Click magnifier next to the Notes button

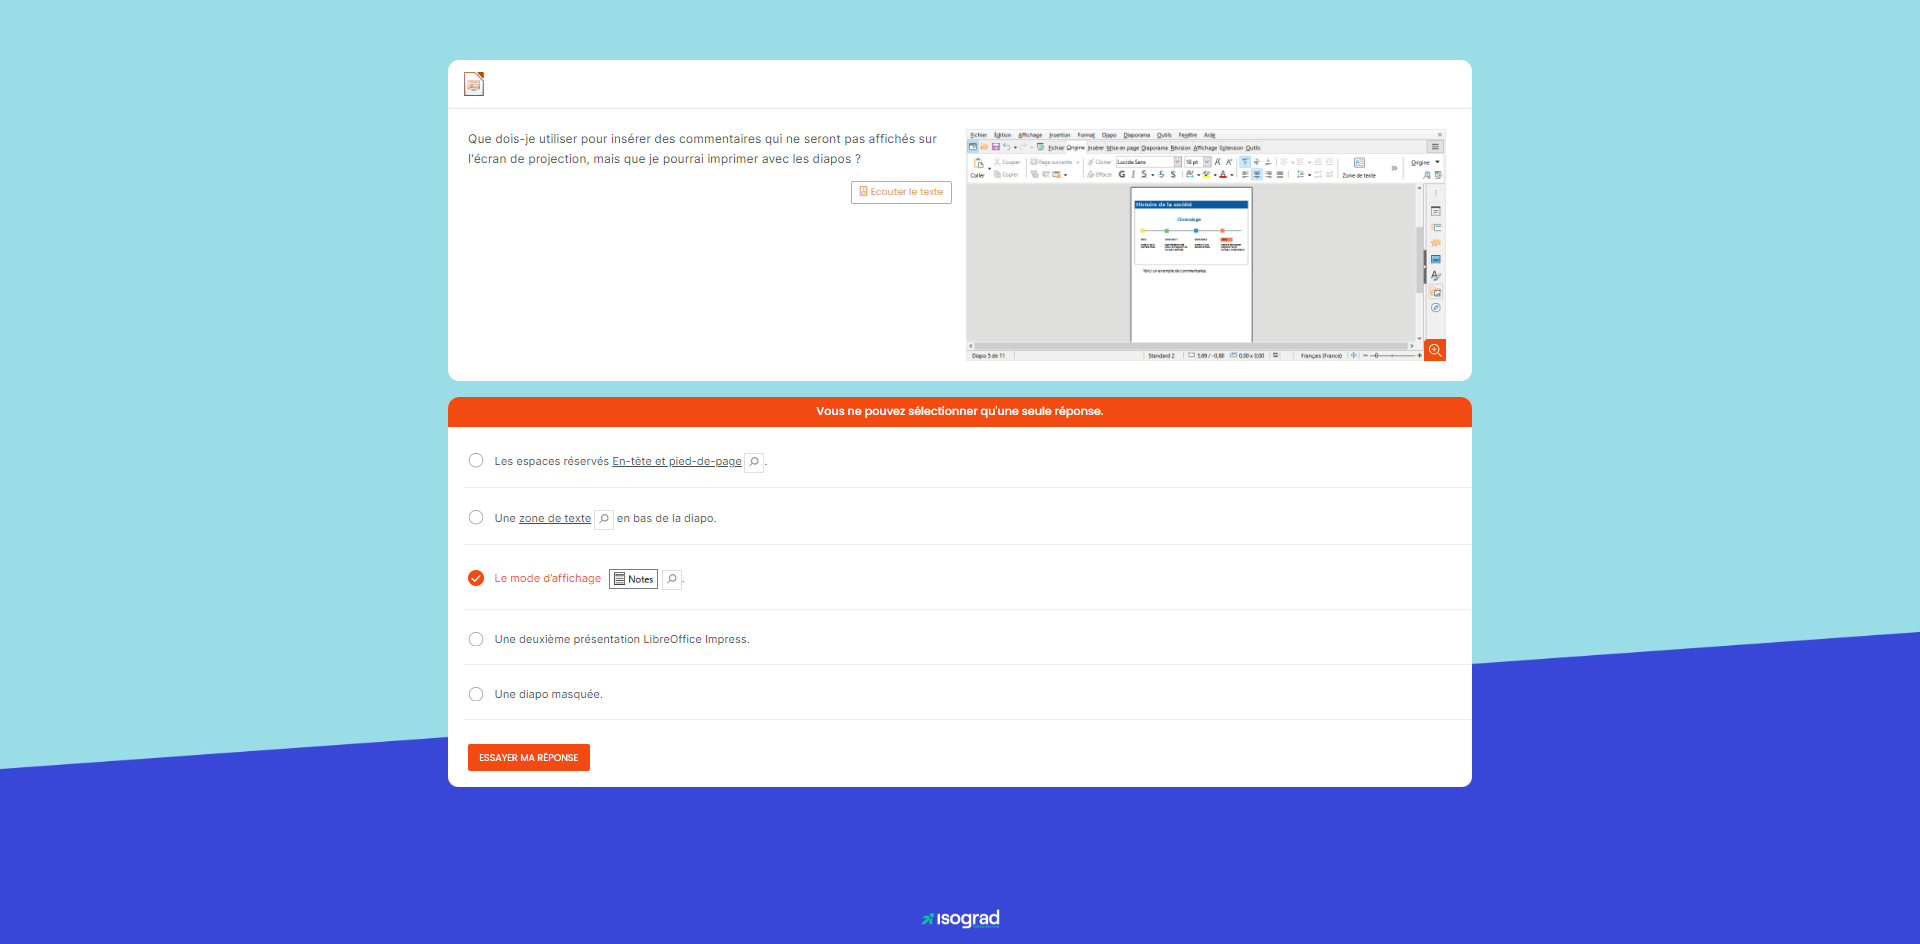pyautogui.click(x=672, y=579)
